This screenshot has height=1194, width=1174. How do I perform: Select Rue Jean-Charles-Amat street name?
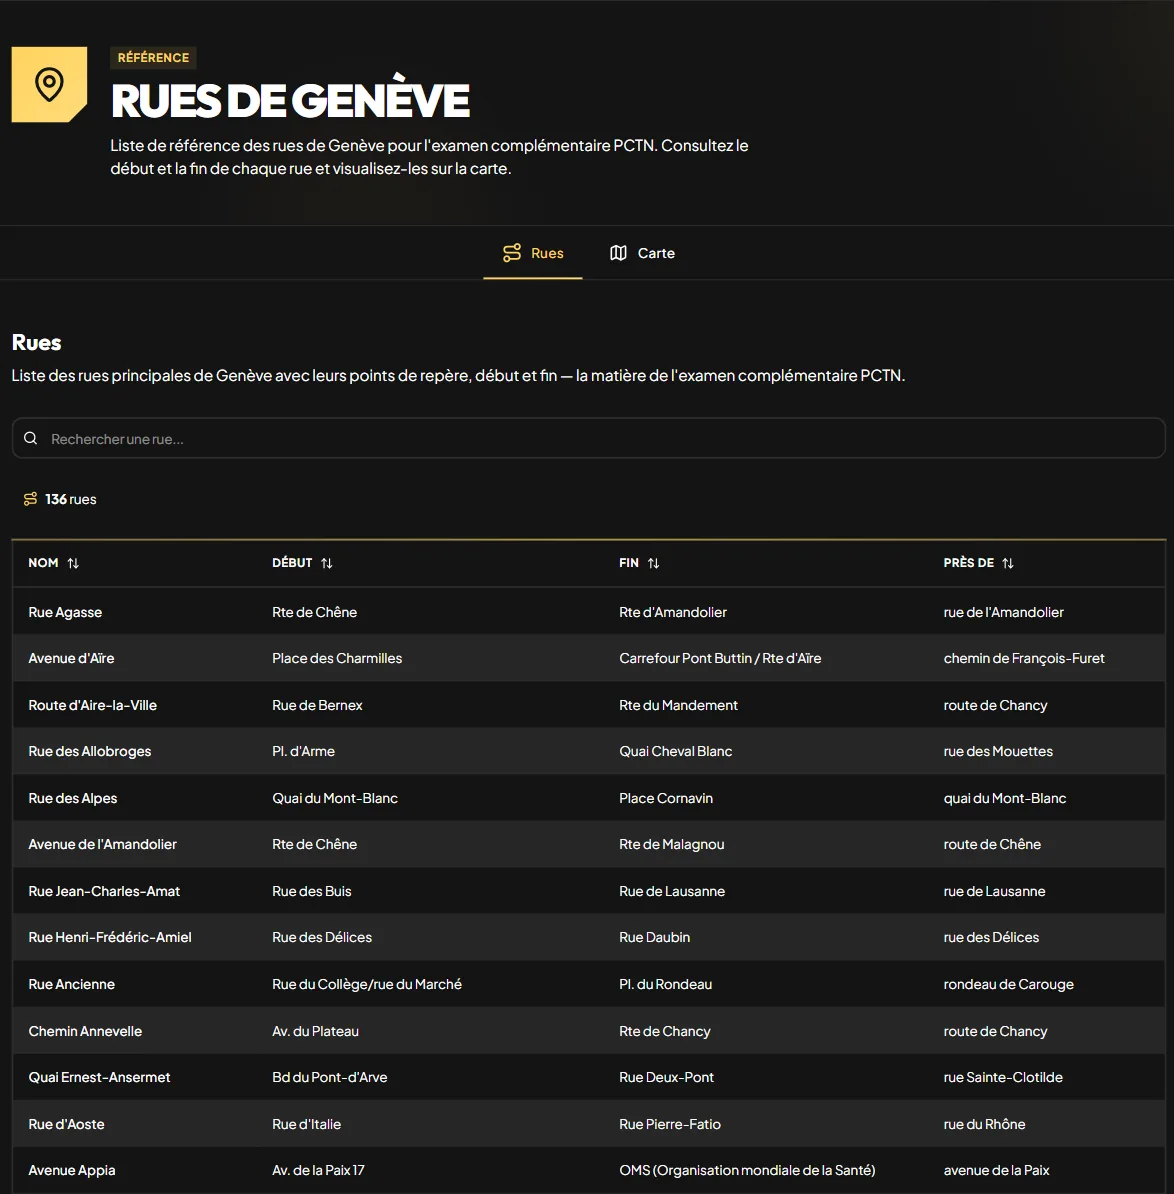coord(104,891)
